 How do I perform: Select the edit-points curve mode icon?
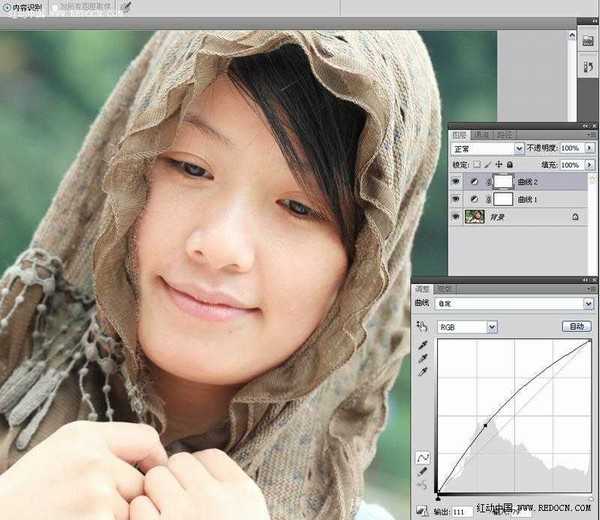[422, 457]
